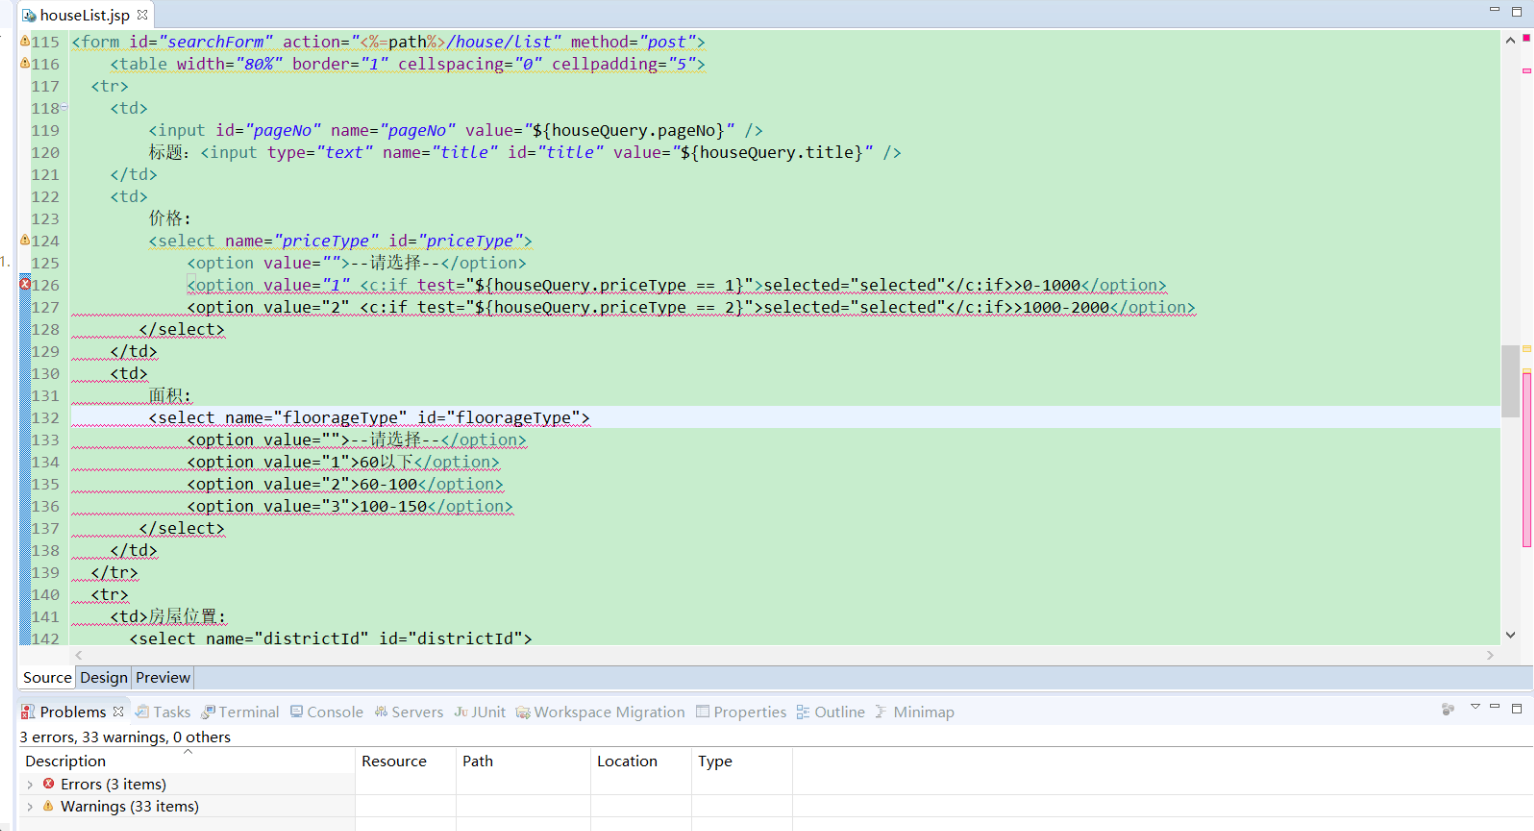Close the Problems view tab
The width and height of the screenshot is (1534, 831).
click(x=118, y=712)
